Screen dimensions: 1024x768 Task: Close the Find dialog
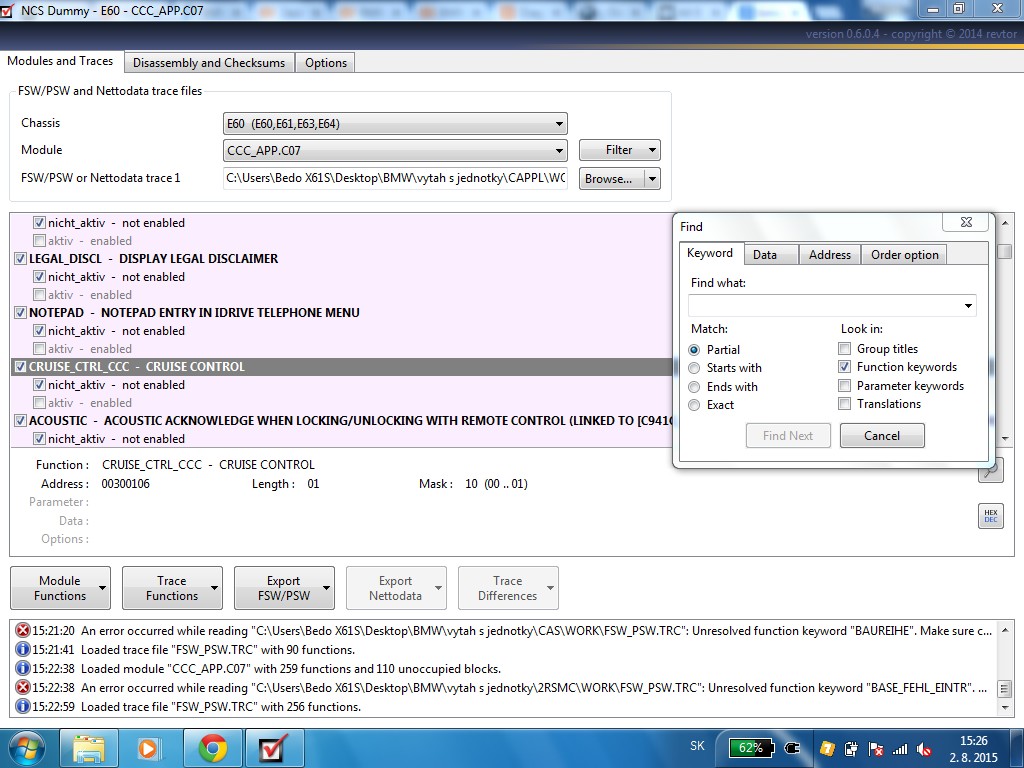coord(967,222)
